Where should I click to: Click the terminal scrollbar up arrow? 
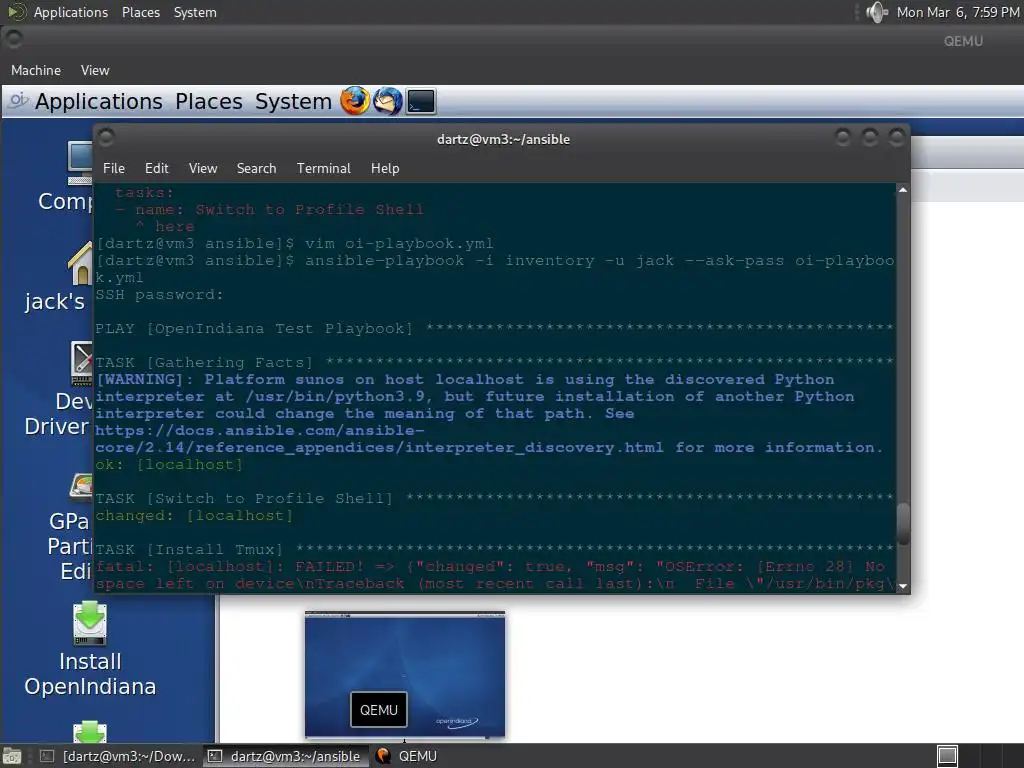coord(903,190)
